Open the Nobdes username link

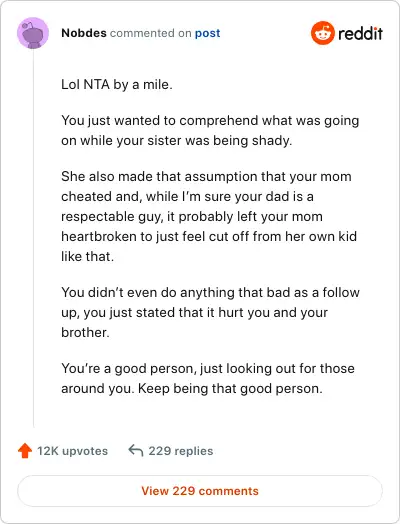tap(84, 33)
